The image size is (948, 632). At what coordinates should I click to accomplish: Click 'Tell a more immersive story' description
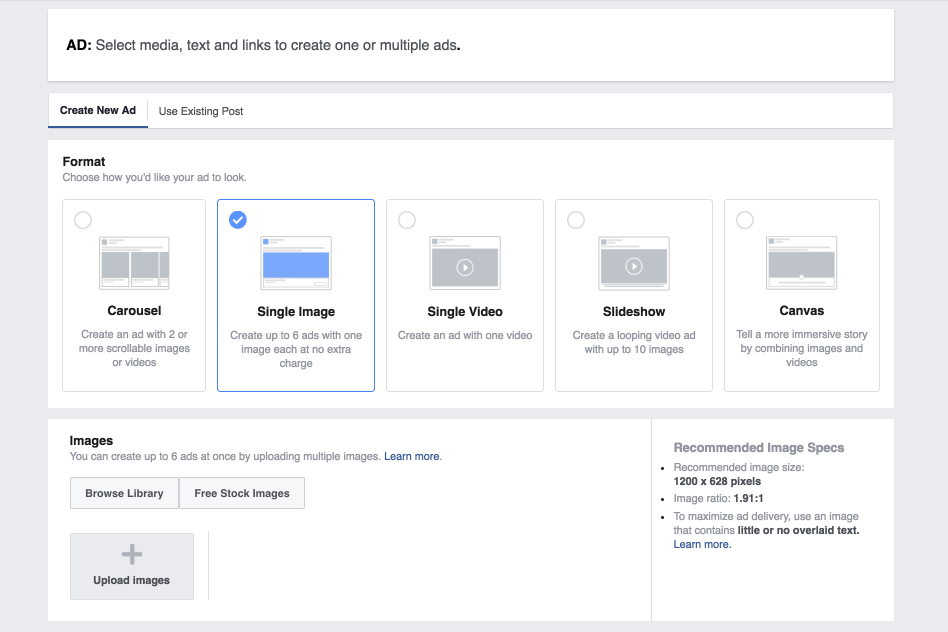[x=802, y=348]
